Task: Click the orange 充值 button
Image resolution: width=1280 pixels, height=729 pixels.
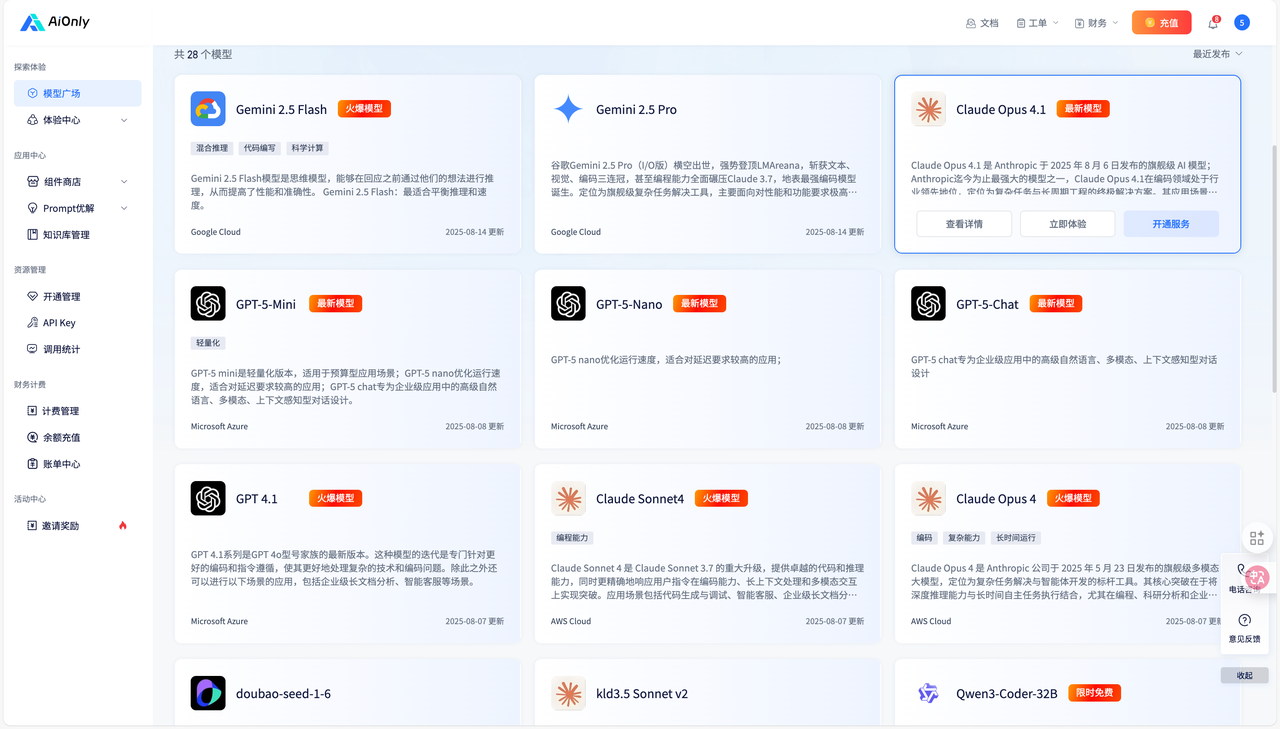Action: pos(1161,22)
